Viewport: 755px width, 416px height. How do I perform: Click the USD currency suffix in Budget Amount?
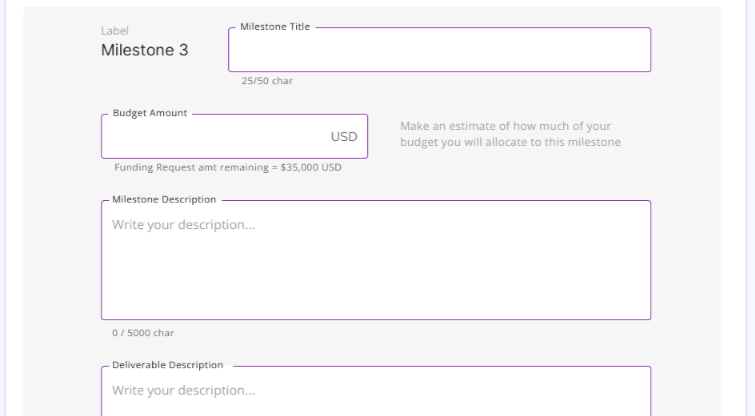(x=344, y=137)
